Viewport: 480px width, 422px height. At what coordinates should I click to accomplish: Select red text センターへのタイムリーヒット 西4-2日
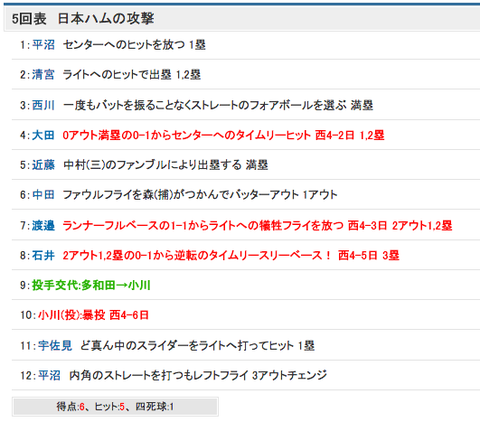pos(263,135)
